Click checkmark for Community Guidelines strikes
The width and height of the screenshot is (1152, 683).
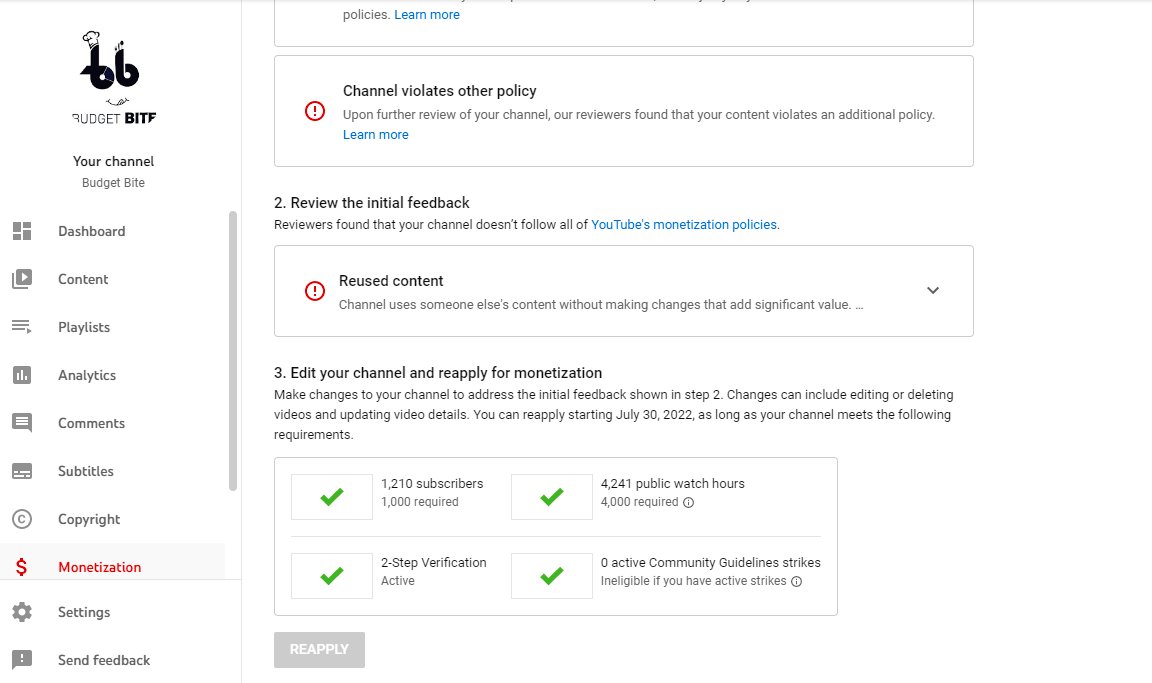coord(552,576)
